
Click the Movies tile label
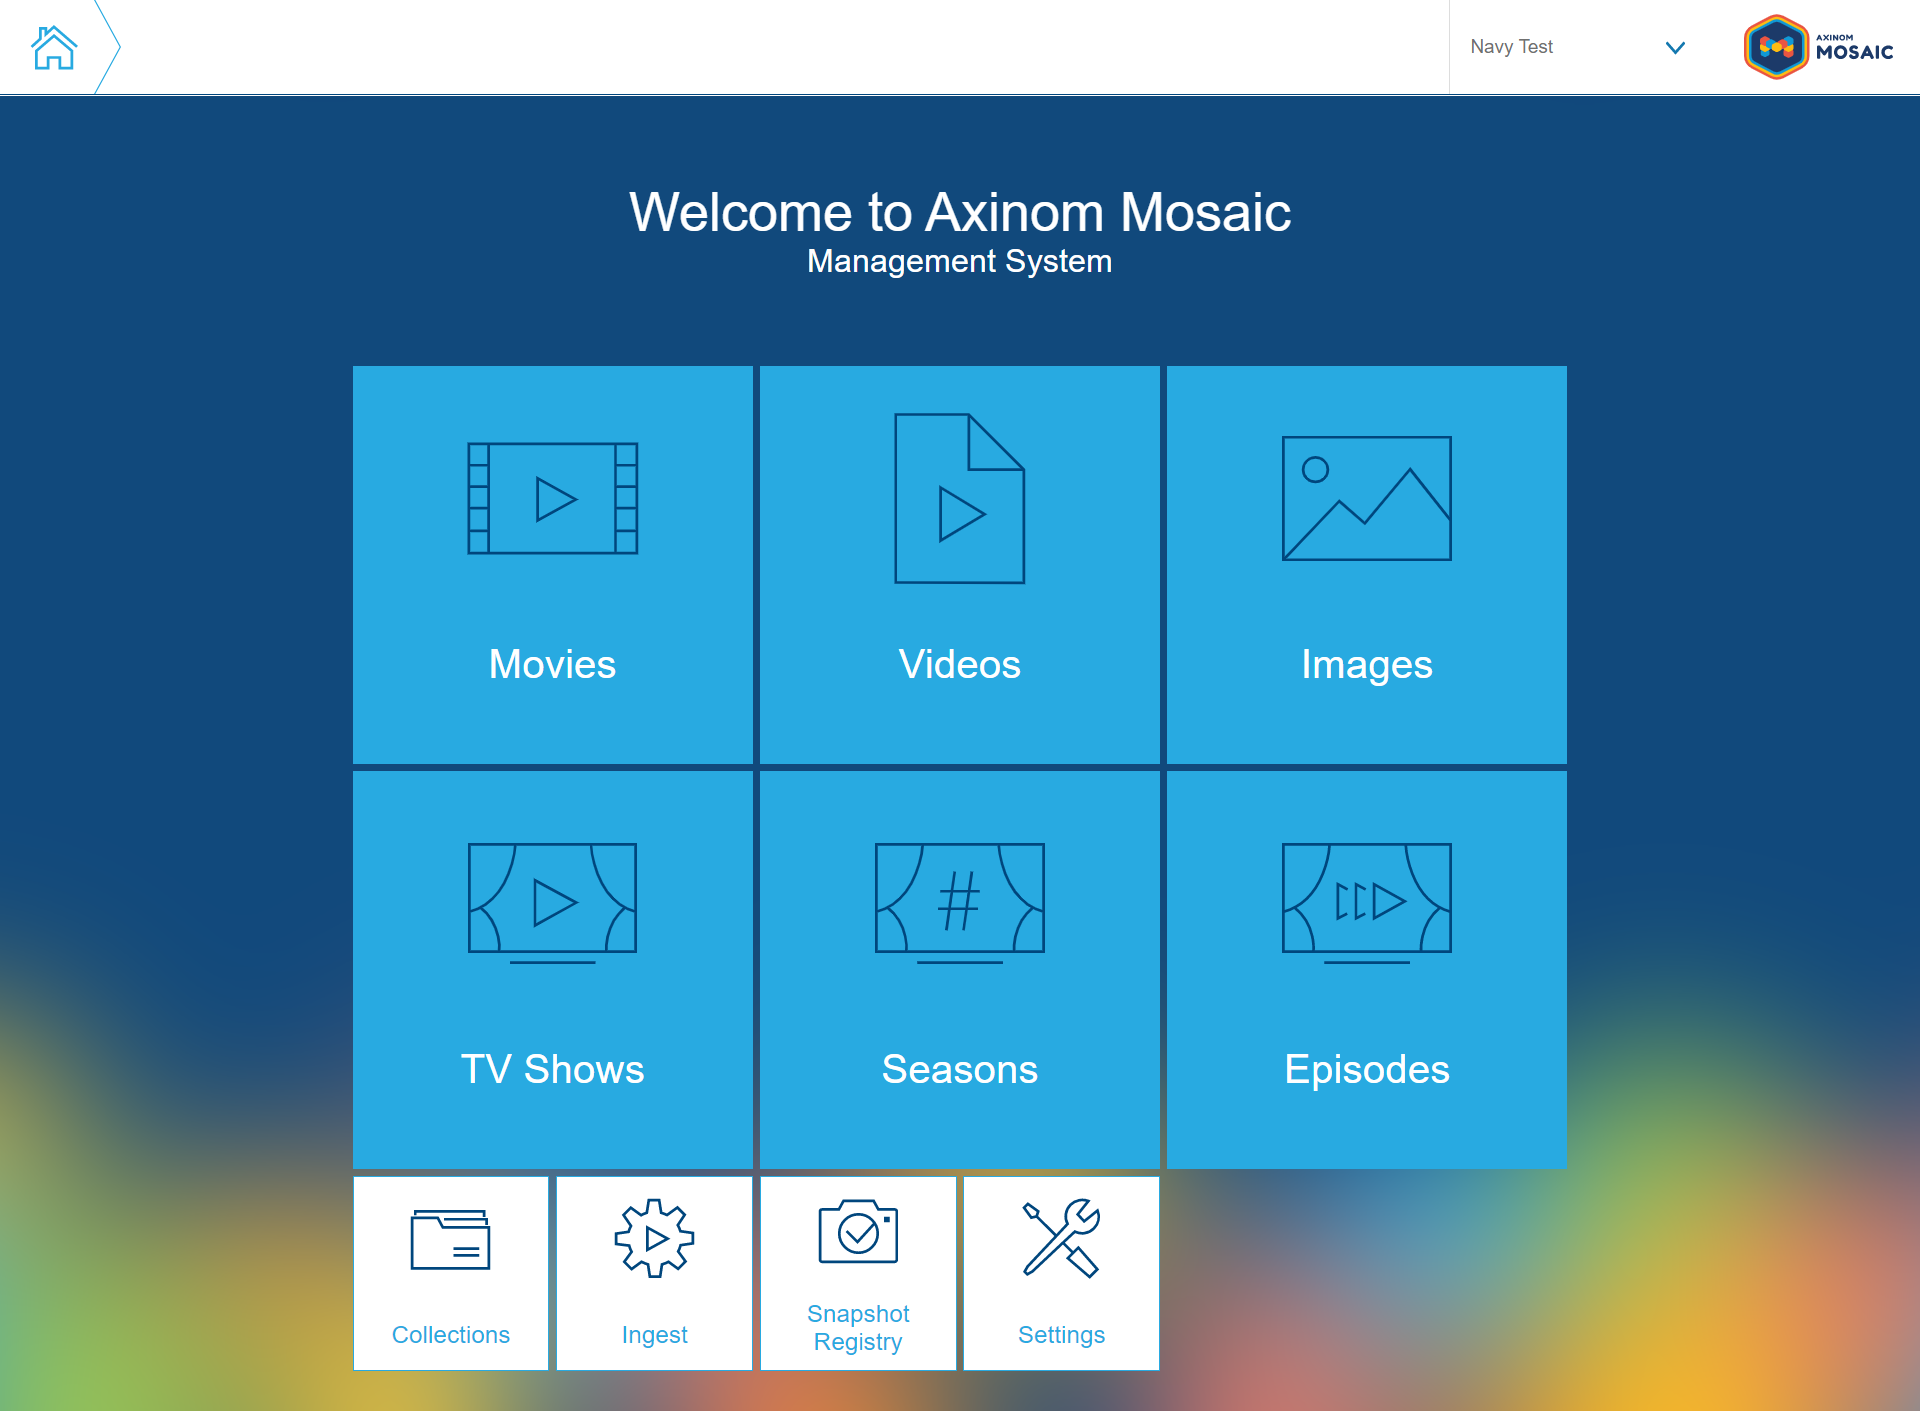(552, 664)
